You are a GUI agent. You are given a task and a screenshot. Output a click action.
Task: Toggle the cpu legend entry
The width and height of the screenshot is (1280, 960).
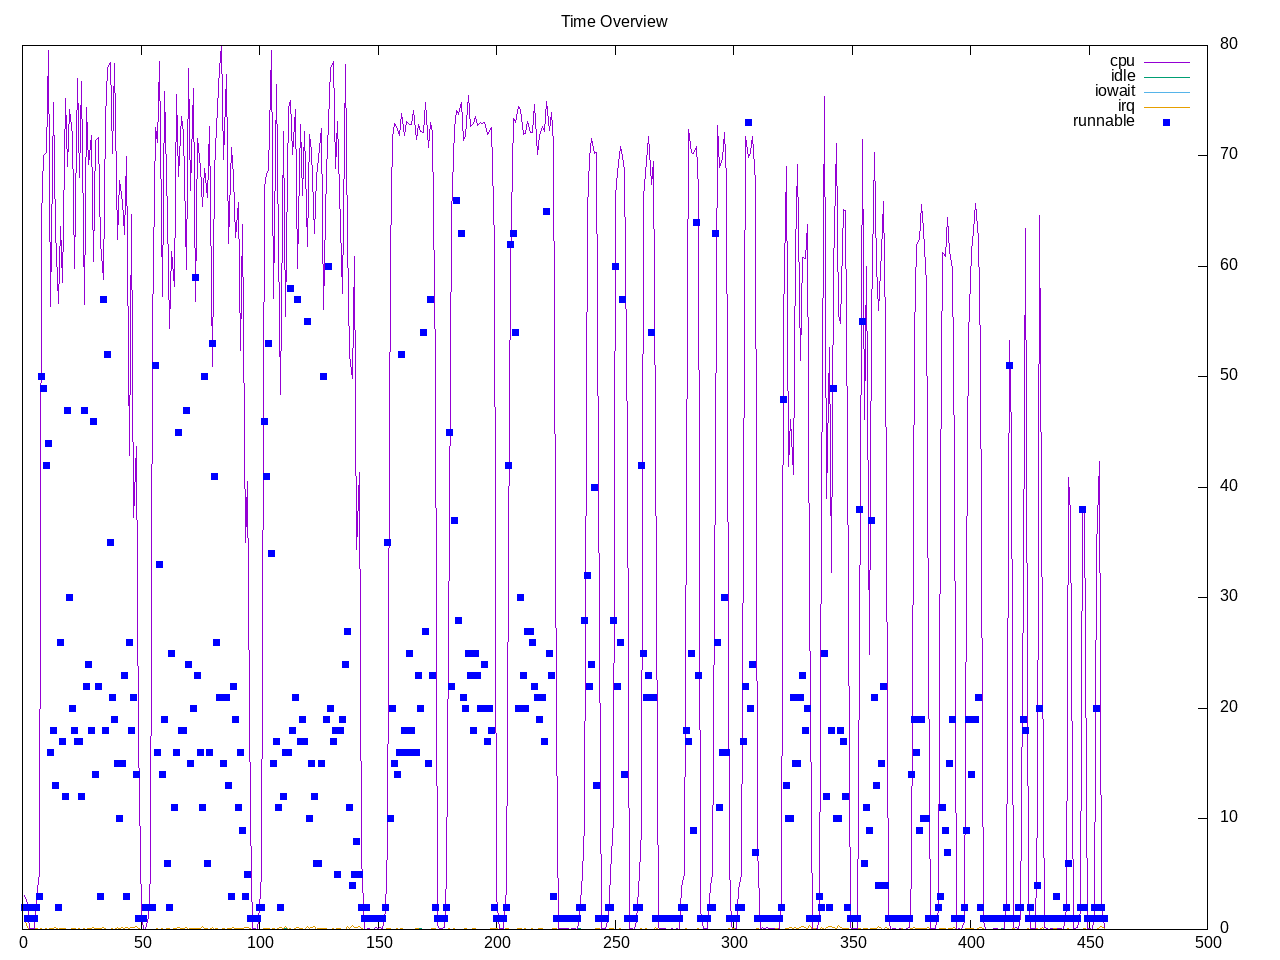click(x=1122, y=61)
